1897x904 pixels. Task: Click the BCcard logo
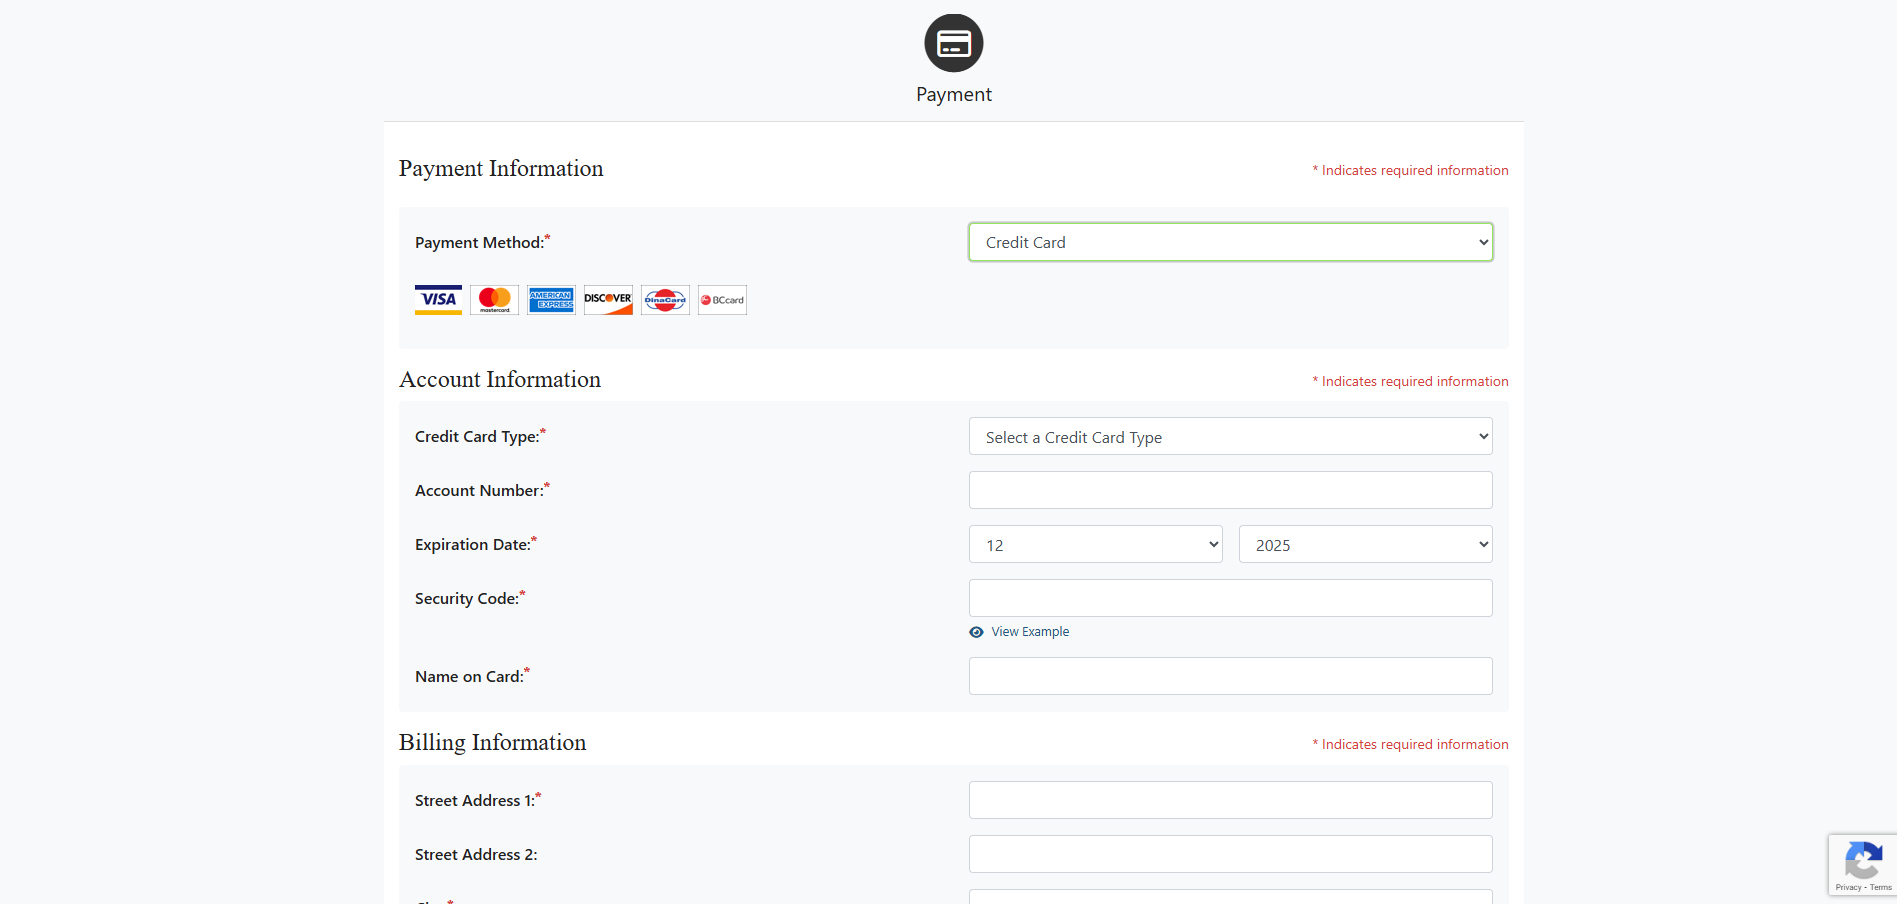point(722,300)
